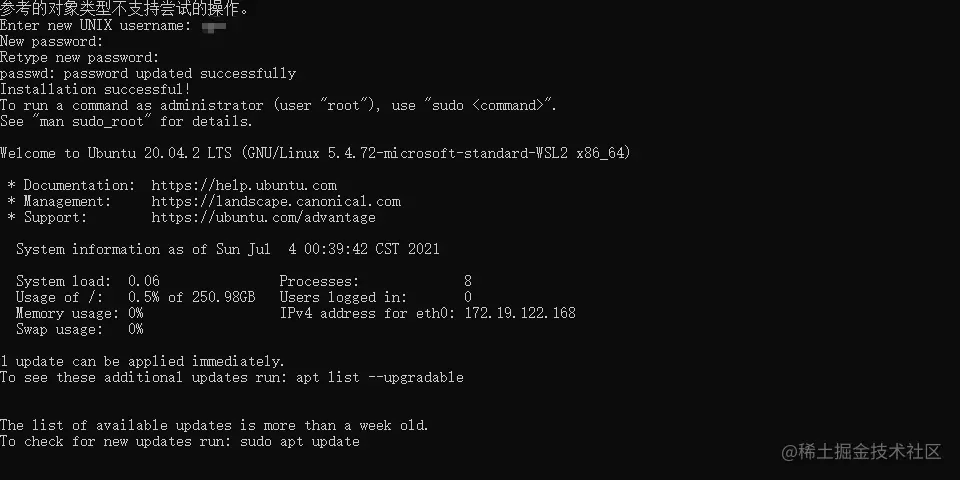Click the blurred UNIX username value
The image size is (960, 480).
[214, 26]
